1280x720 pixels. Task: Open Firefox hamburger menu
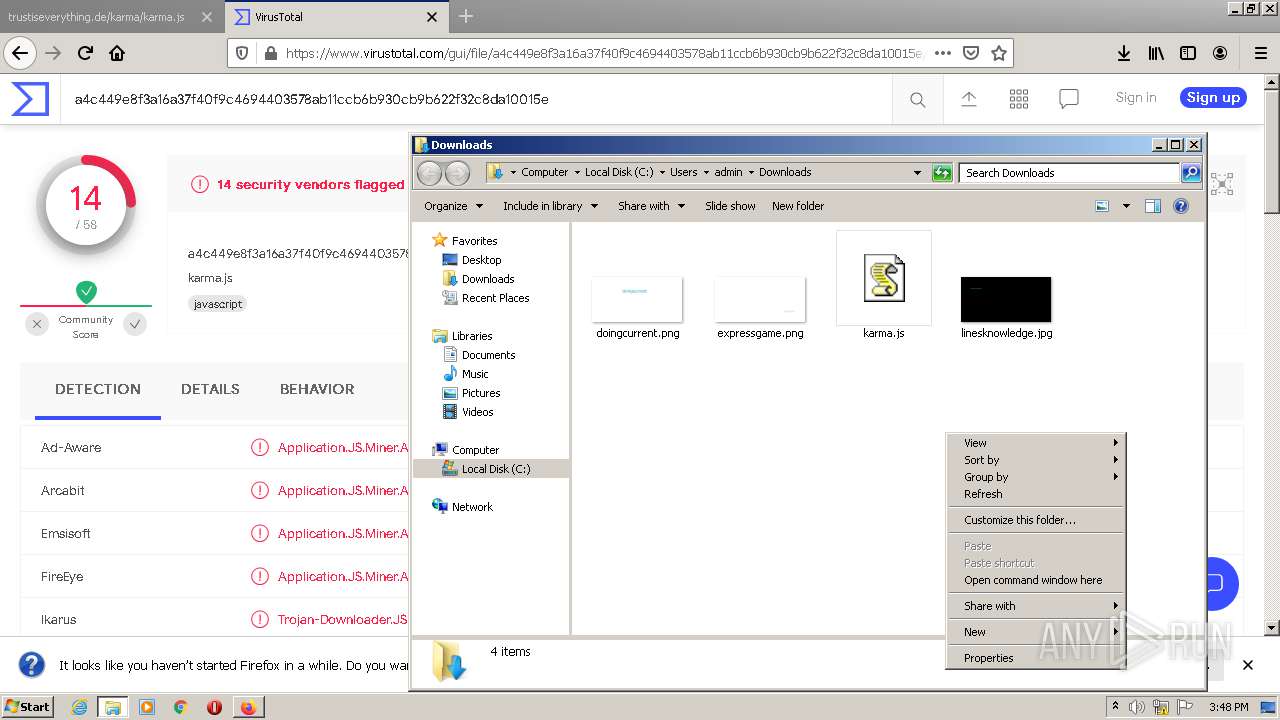[1260, 53]
